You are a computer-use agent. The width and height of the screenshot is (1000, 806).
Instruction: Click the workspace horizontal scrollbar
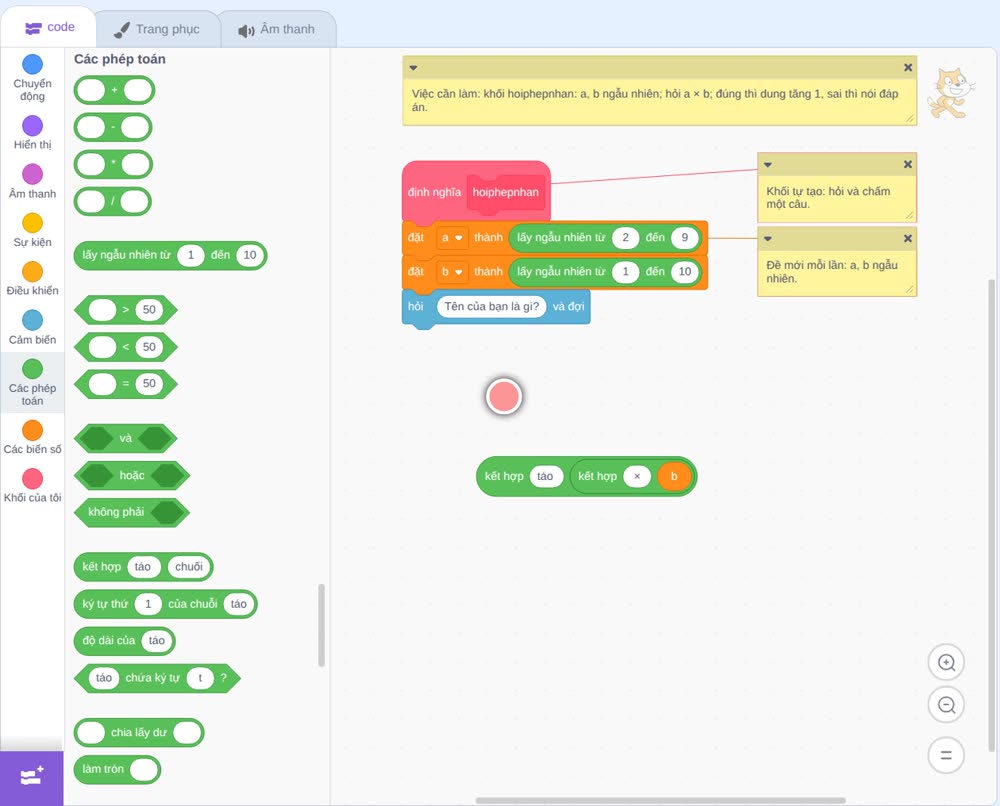[660, 800]
